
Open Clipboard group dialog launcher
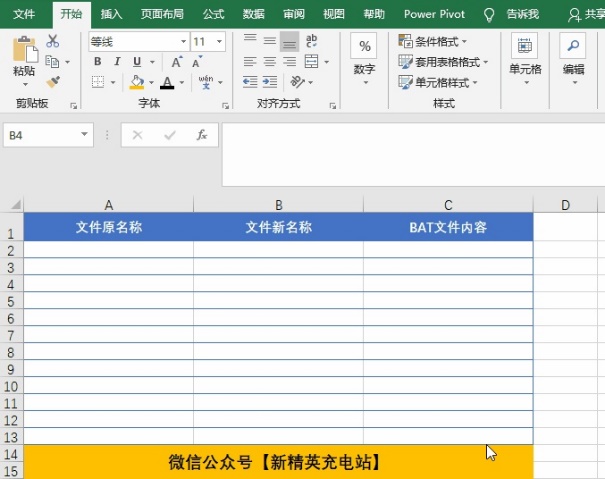pos(73,106)
